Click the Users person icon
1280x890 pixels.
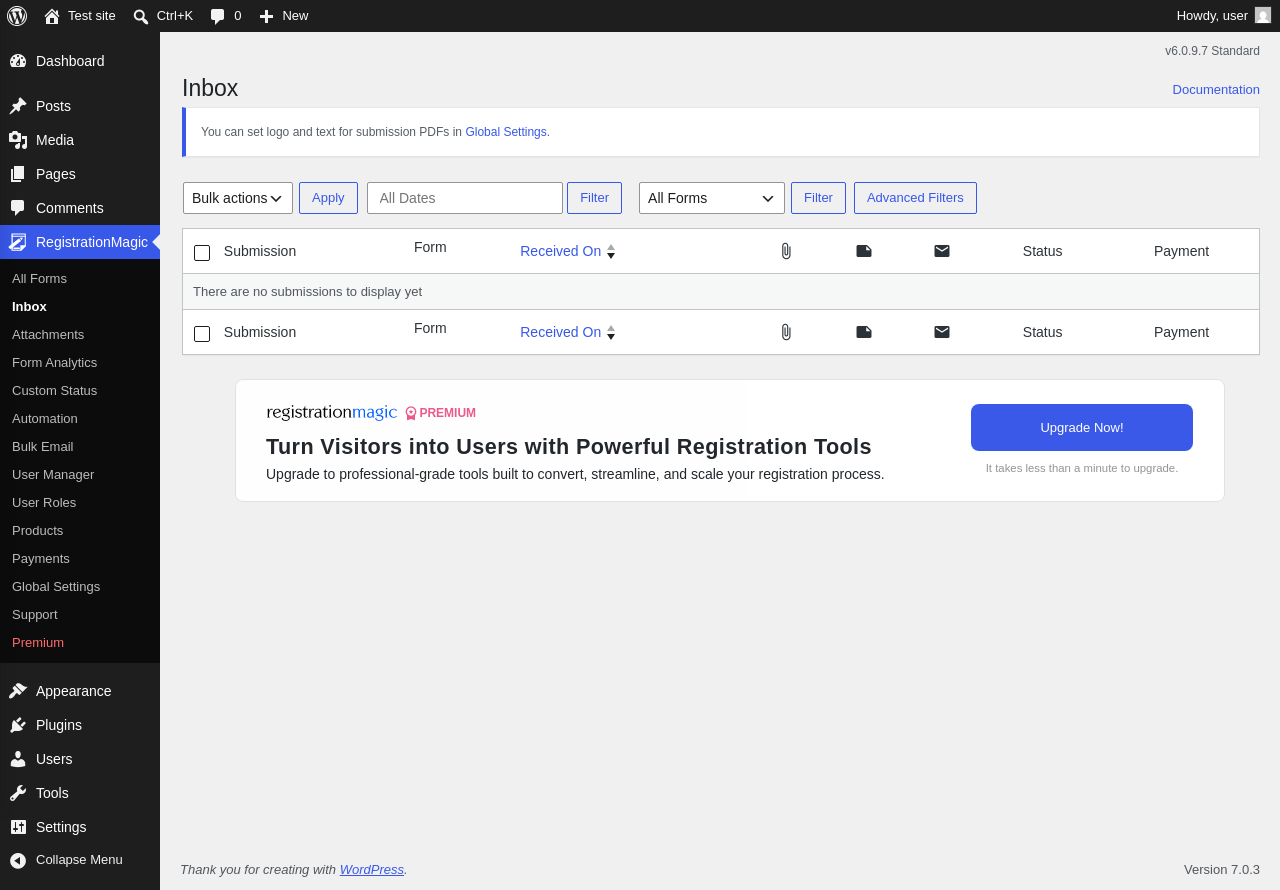(18, 759)
